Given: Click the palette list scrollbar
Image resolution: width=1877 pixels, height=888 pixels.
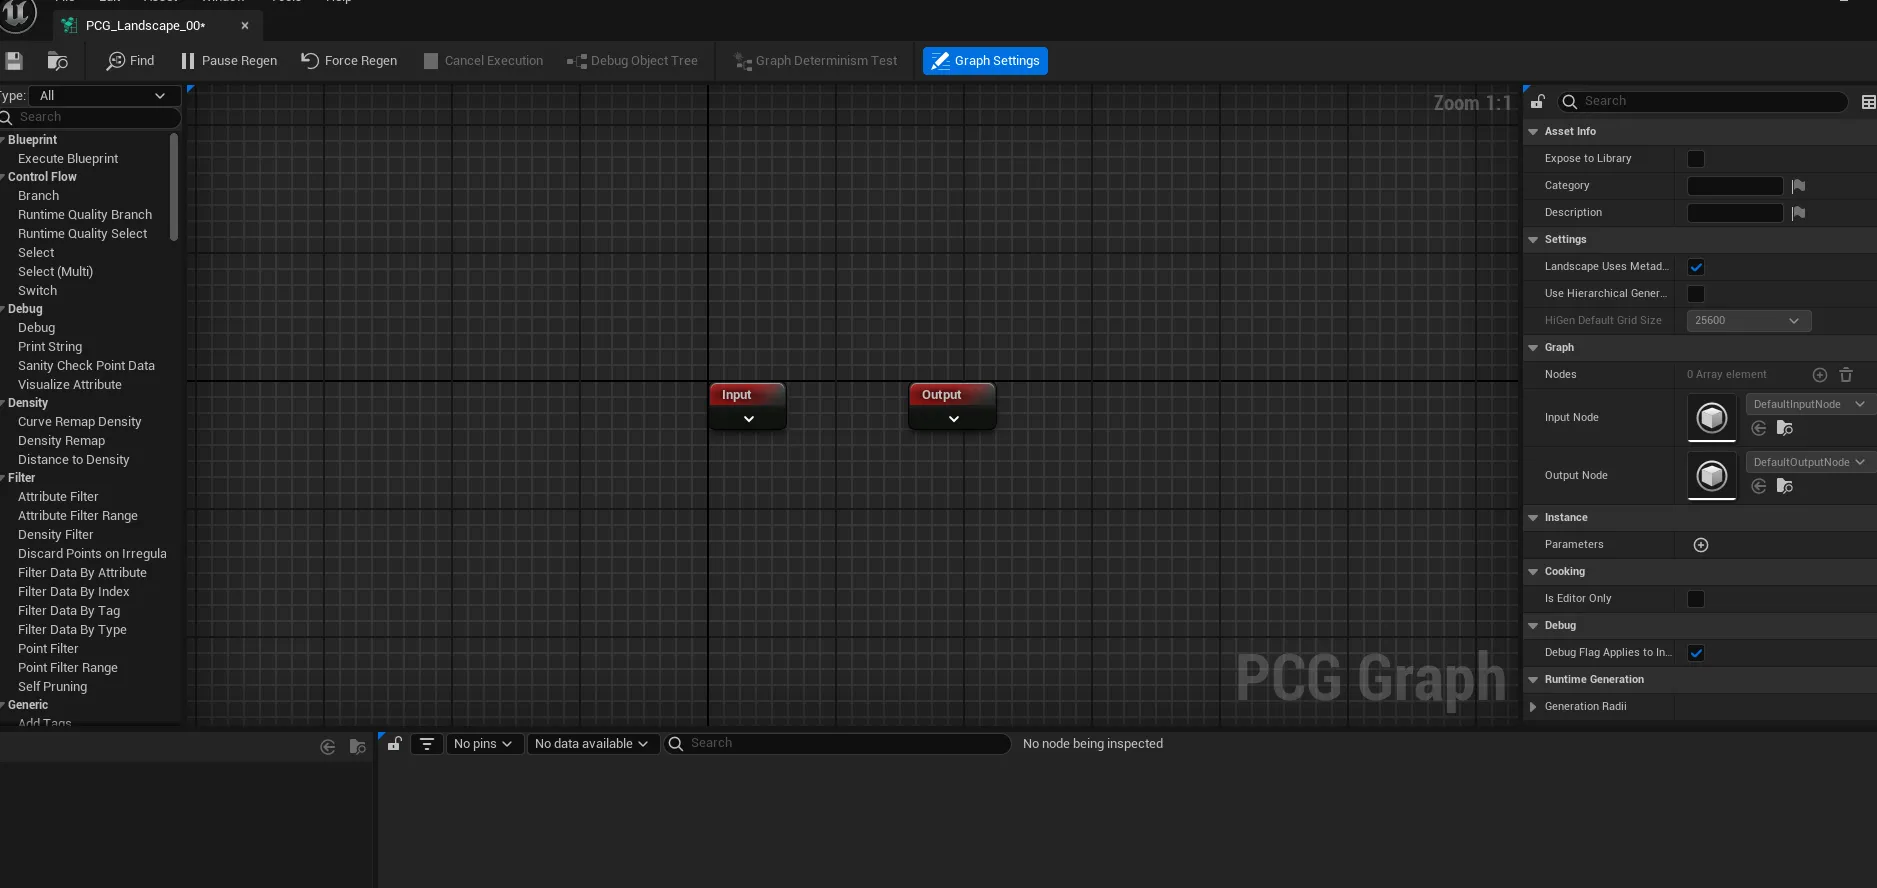Looking at the screenshot, I should pyautogui.click(x=174, y=188).
